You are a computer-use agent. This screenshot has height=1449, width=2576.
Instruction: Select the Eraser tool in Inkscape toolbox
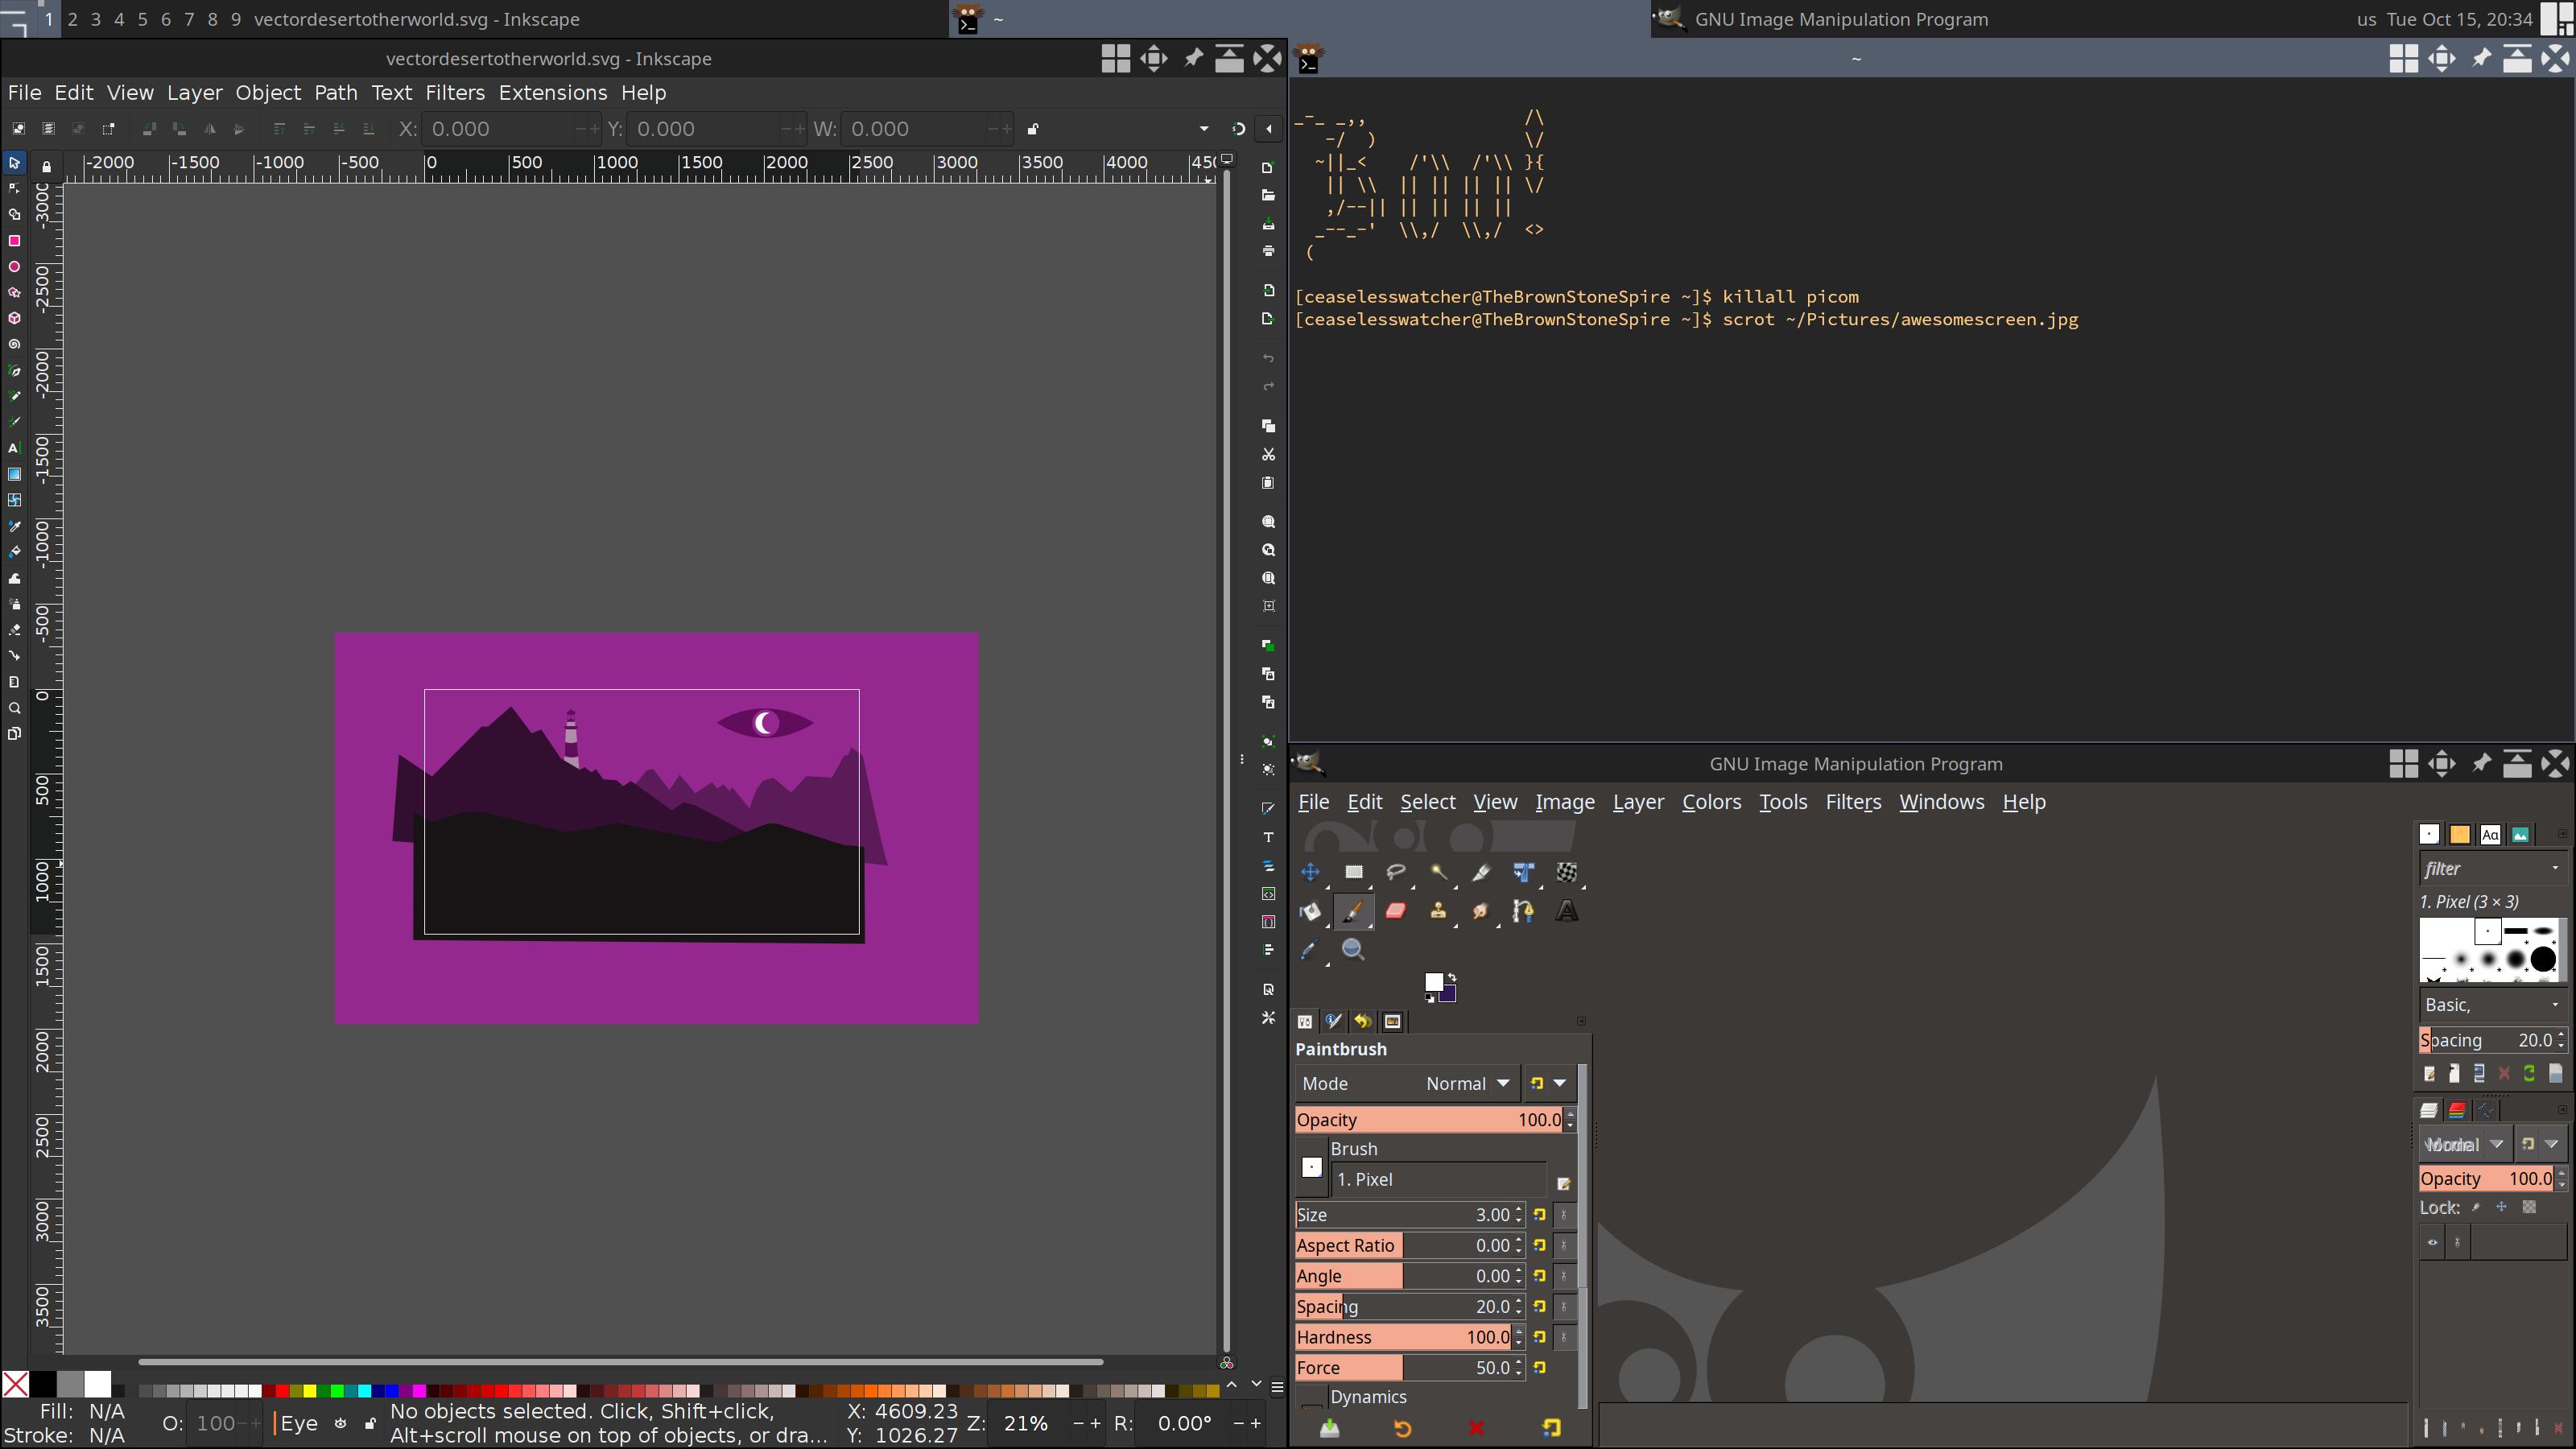14,630
